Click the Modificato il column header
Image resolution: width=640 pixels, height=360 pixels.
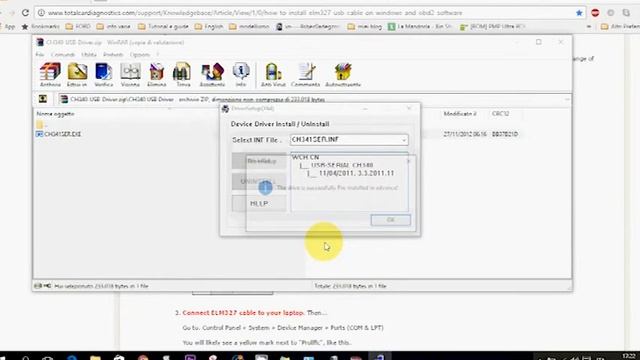click(x=460, y=114)
